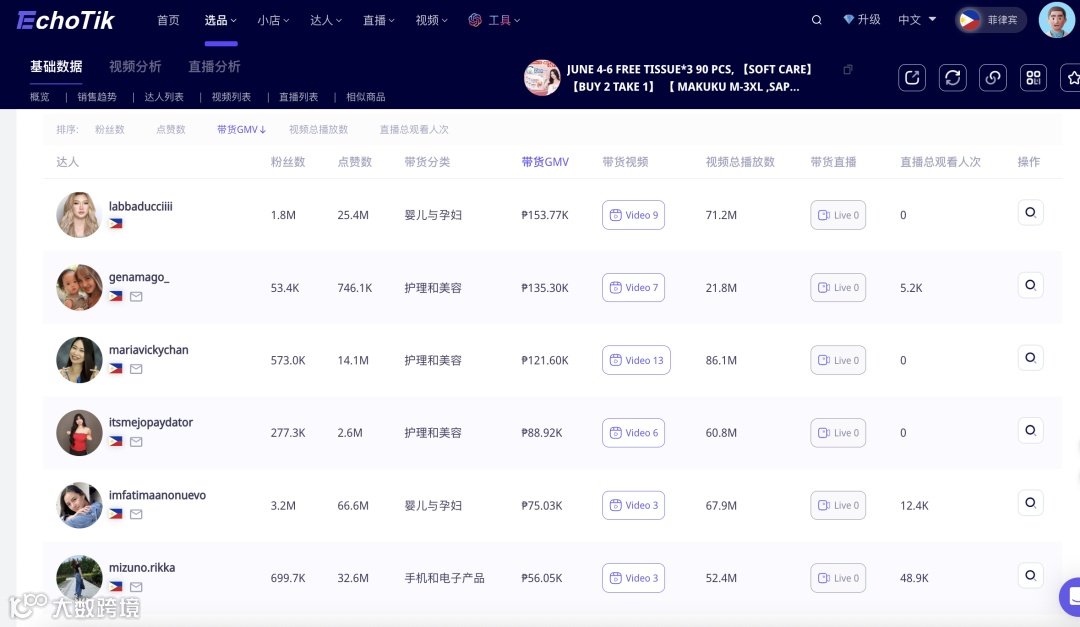The height and width of the screenshot is (627, 1080).
Task: Open the 中文 language dropdown
Action: click(x=917, y=19)
